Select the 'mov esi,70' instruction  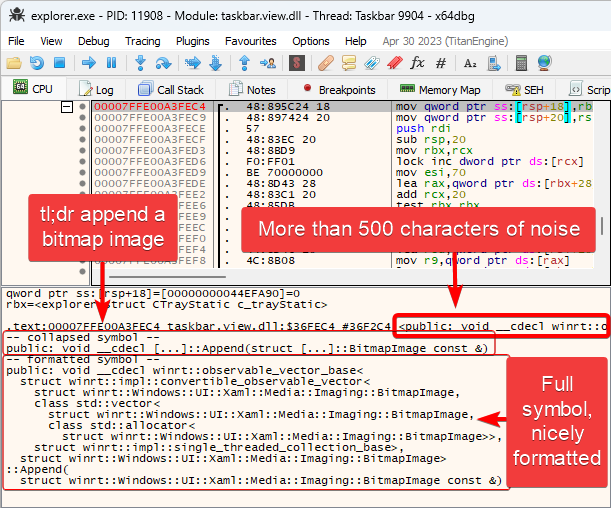pos(431,172)
